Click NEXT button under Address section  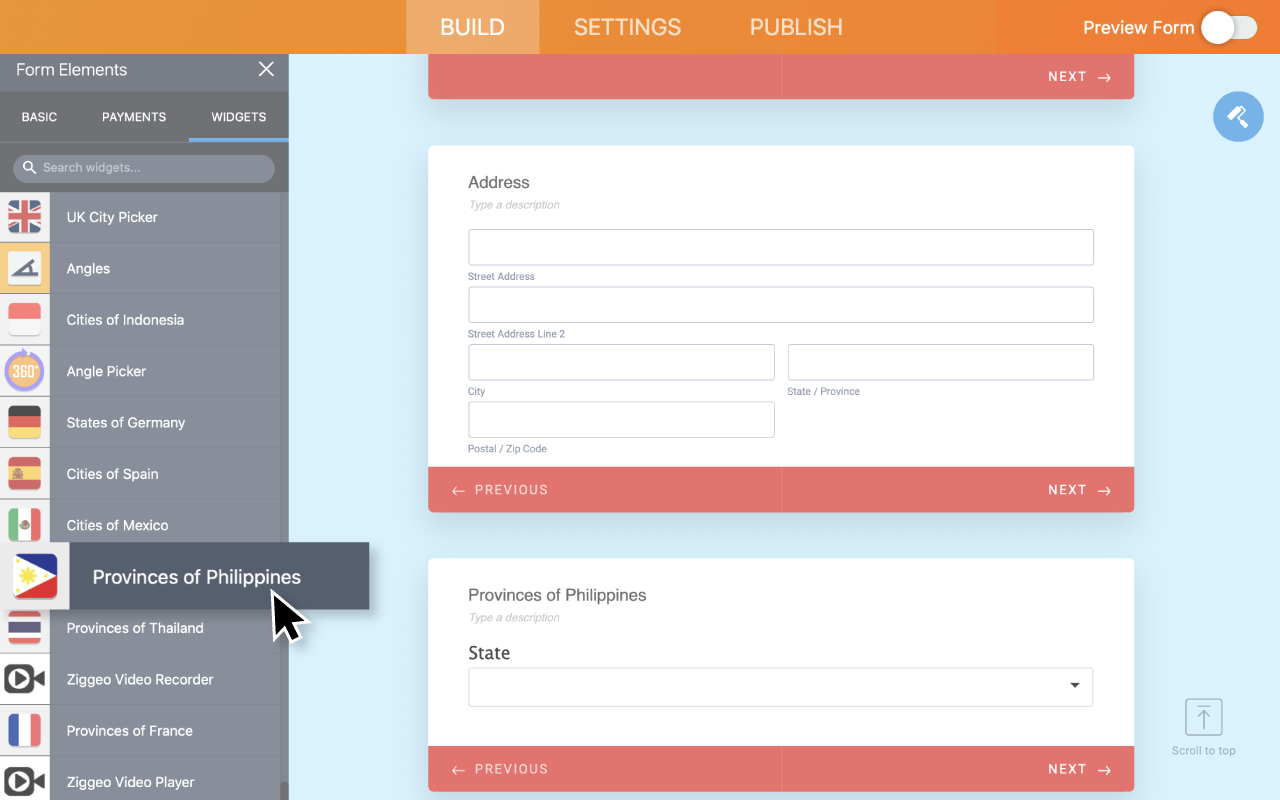[1079, 490]
